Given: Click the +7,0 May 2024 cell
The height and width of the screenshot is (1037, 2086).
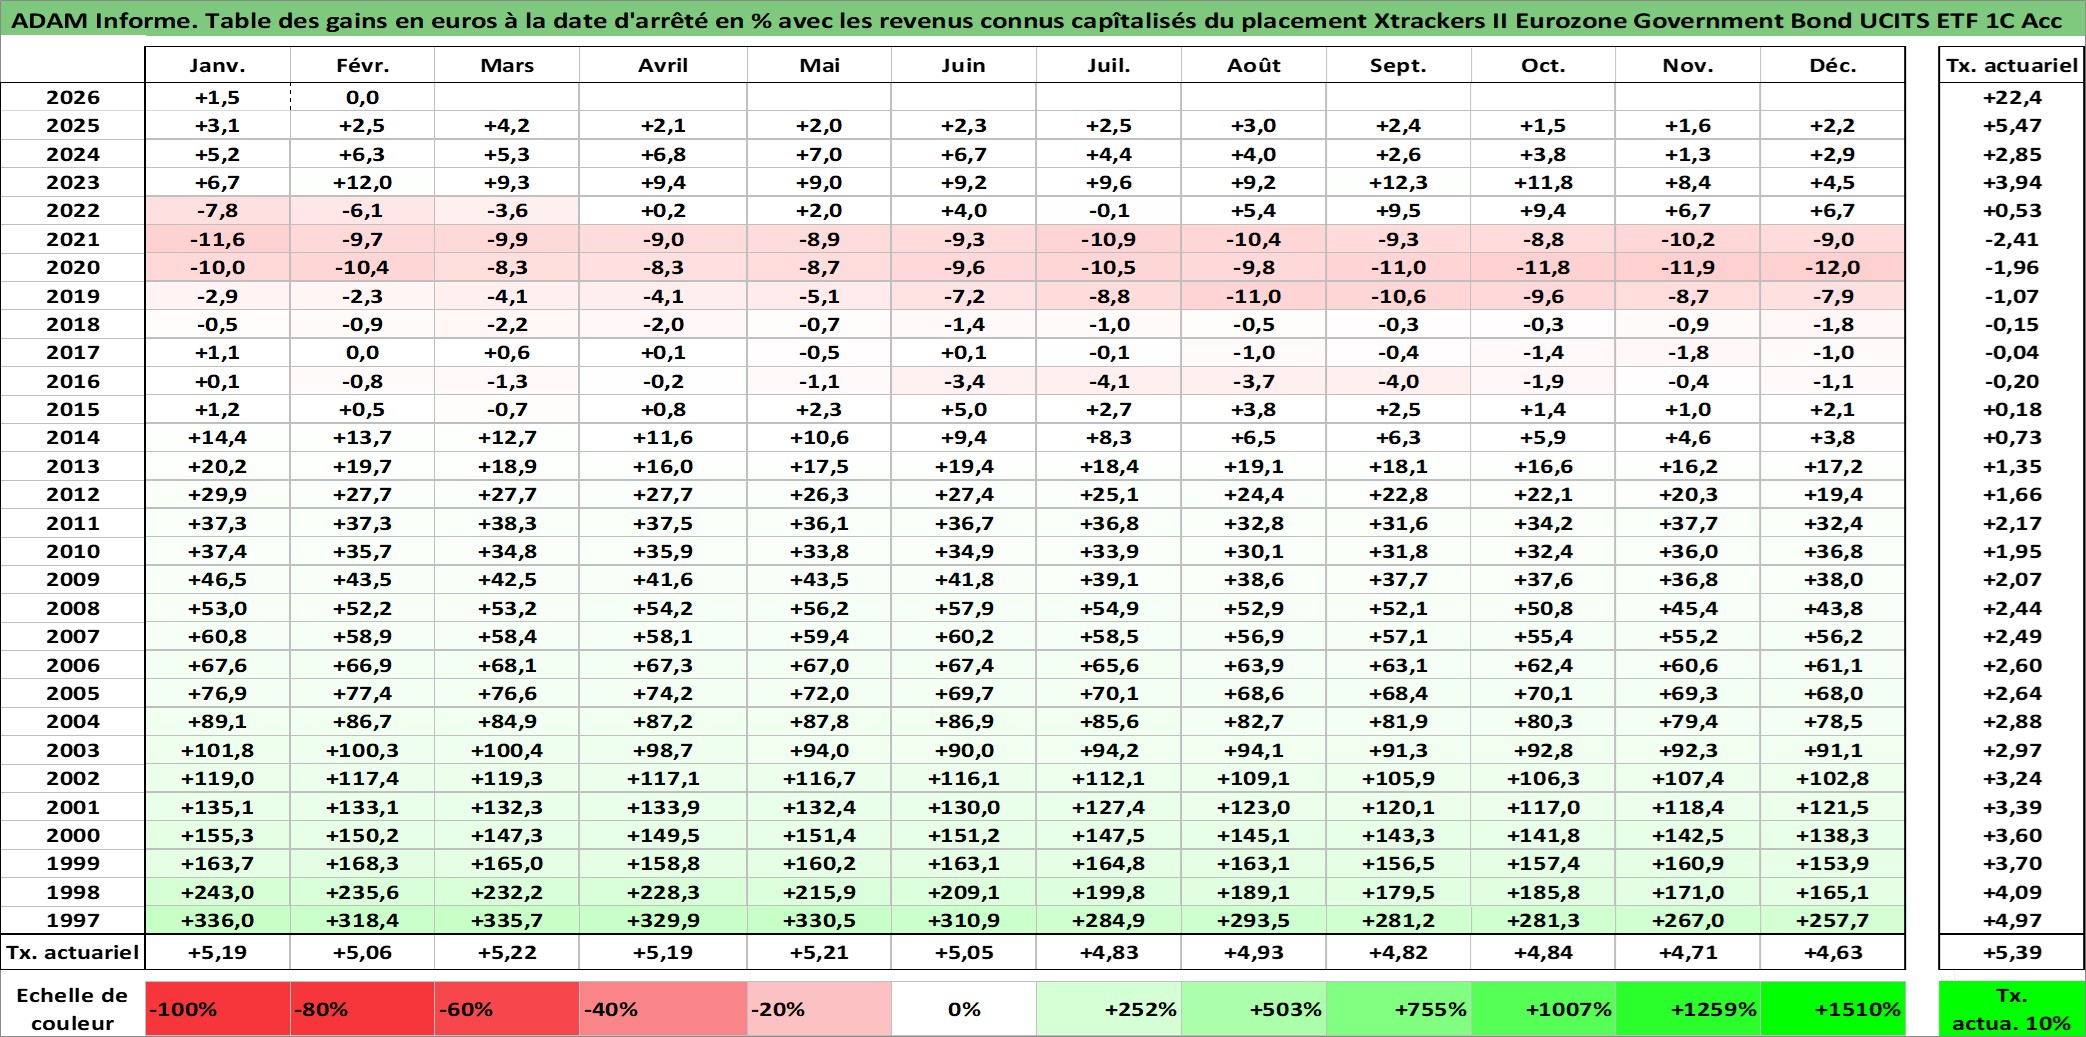Looking at the screenshot, I should (x=819, y=154).
